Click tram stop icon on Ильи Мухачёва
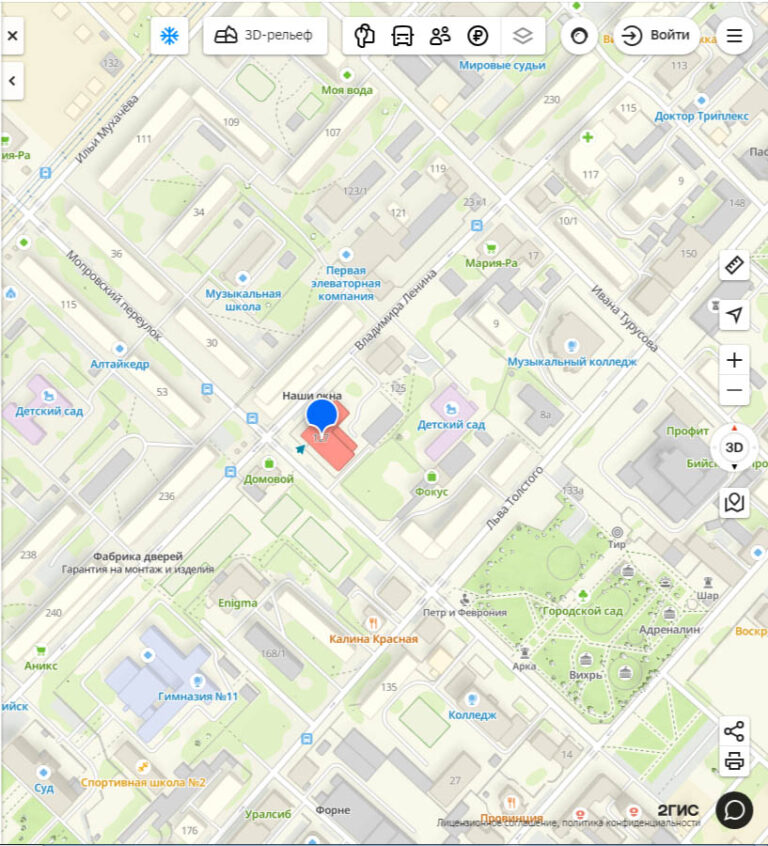This screenshot has width=768, height=846. [x=46, y=173]
